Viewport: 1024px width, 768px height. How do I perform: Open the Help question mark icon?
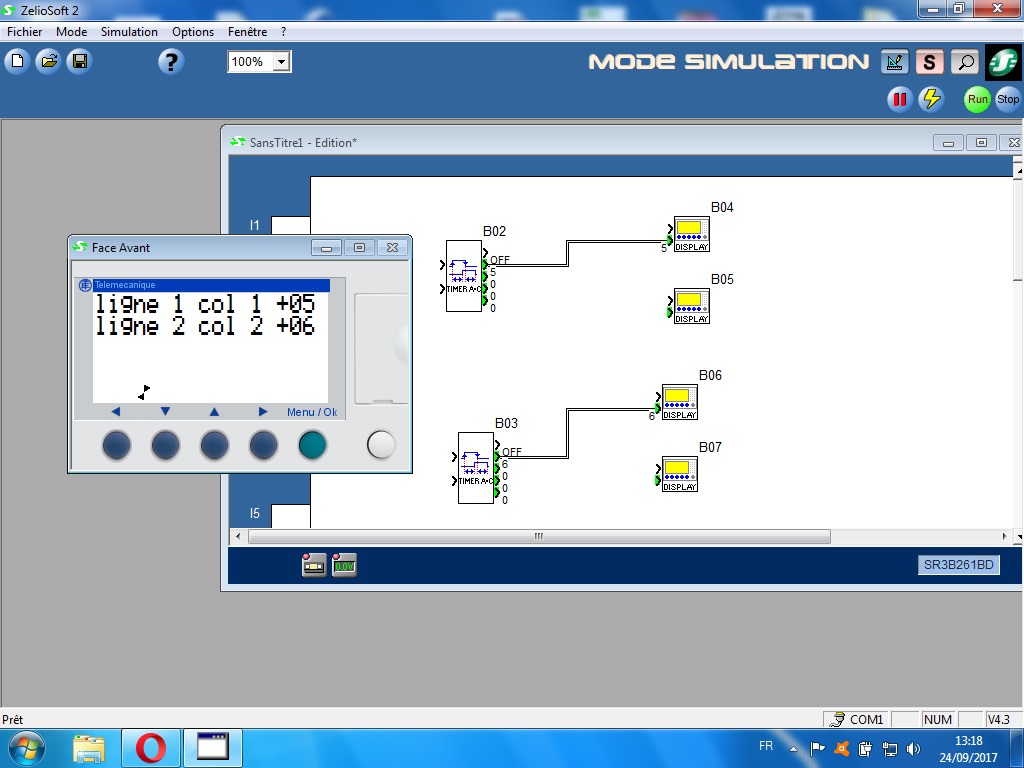(x=170, y=62)
